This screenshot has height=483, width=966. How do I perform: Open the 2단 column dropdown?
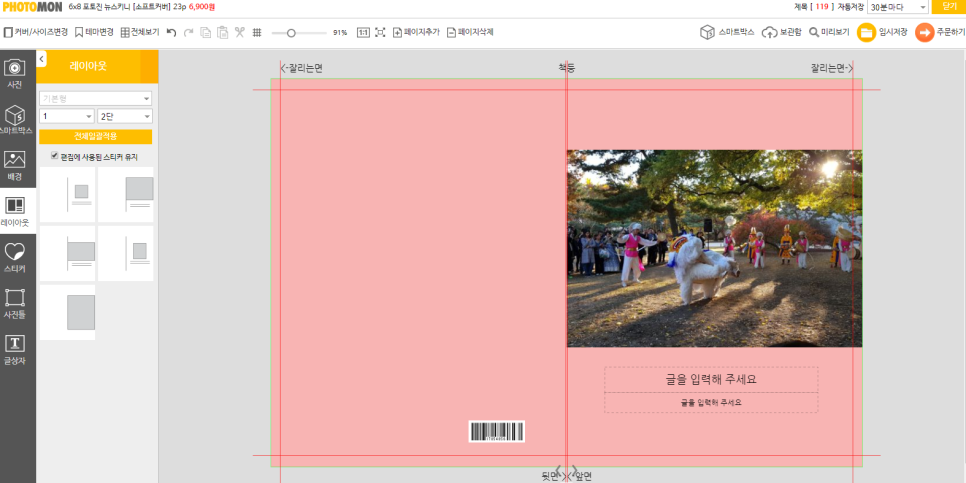pyautogui.click(x=124, y=116)
